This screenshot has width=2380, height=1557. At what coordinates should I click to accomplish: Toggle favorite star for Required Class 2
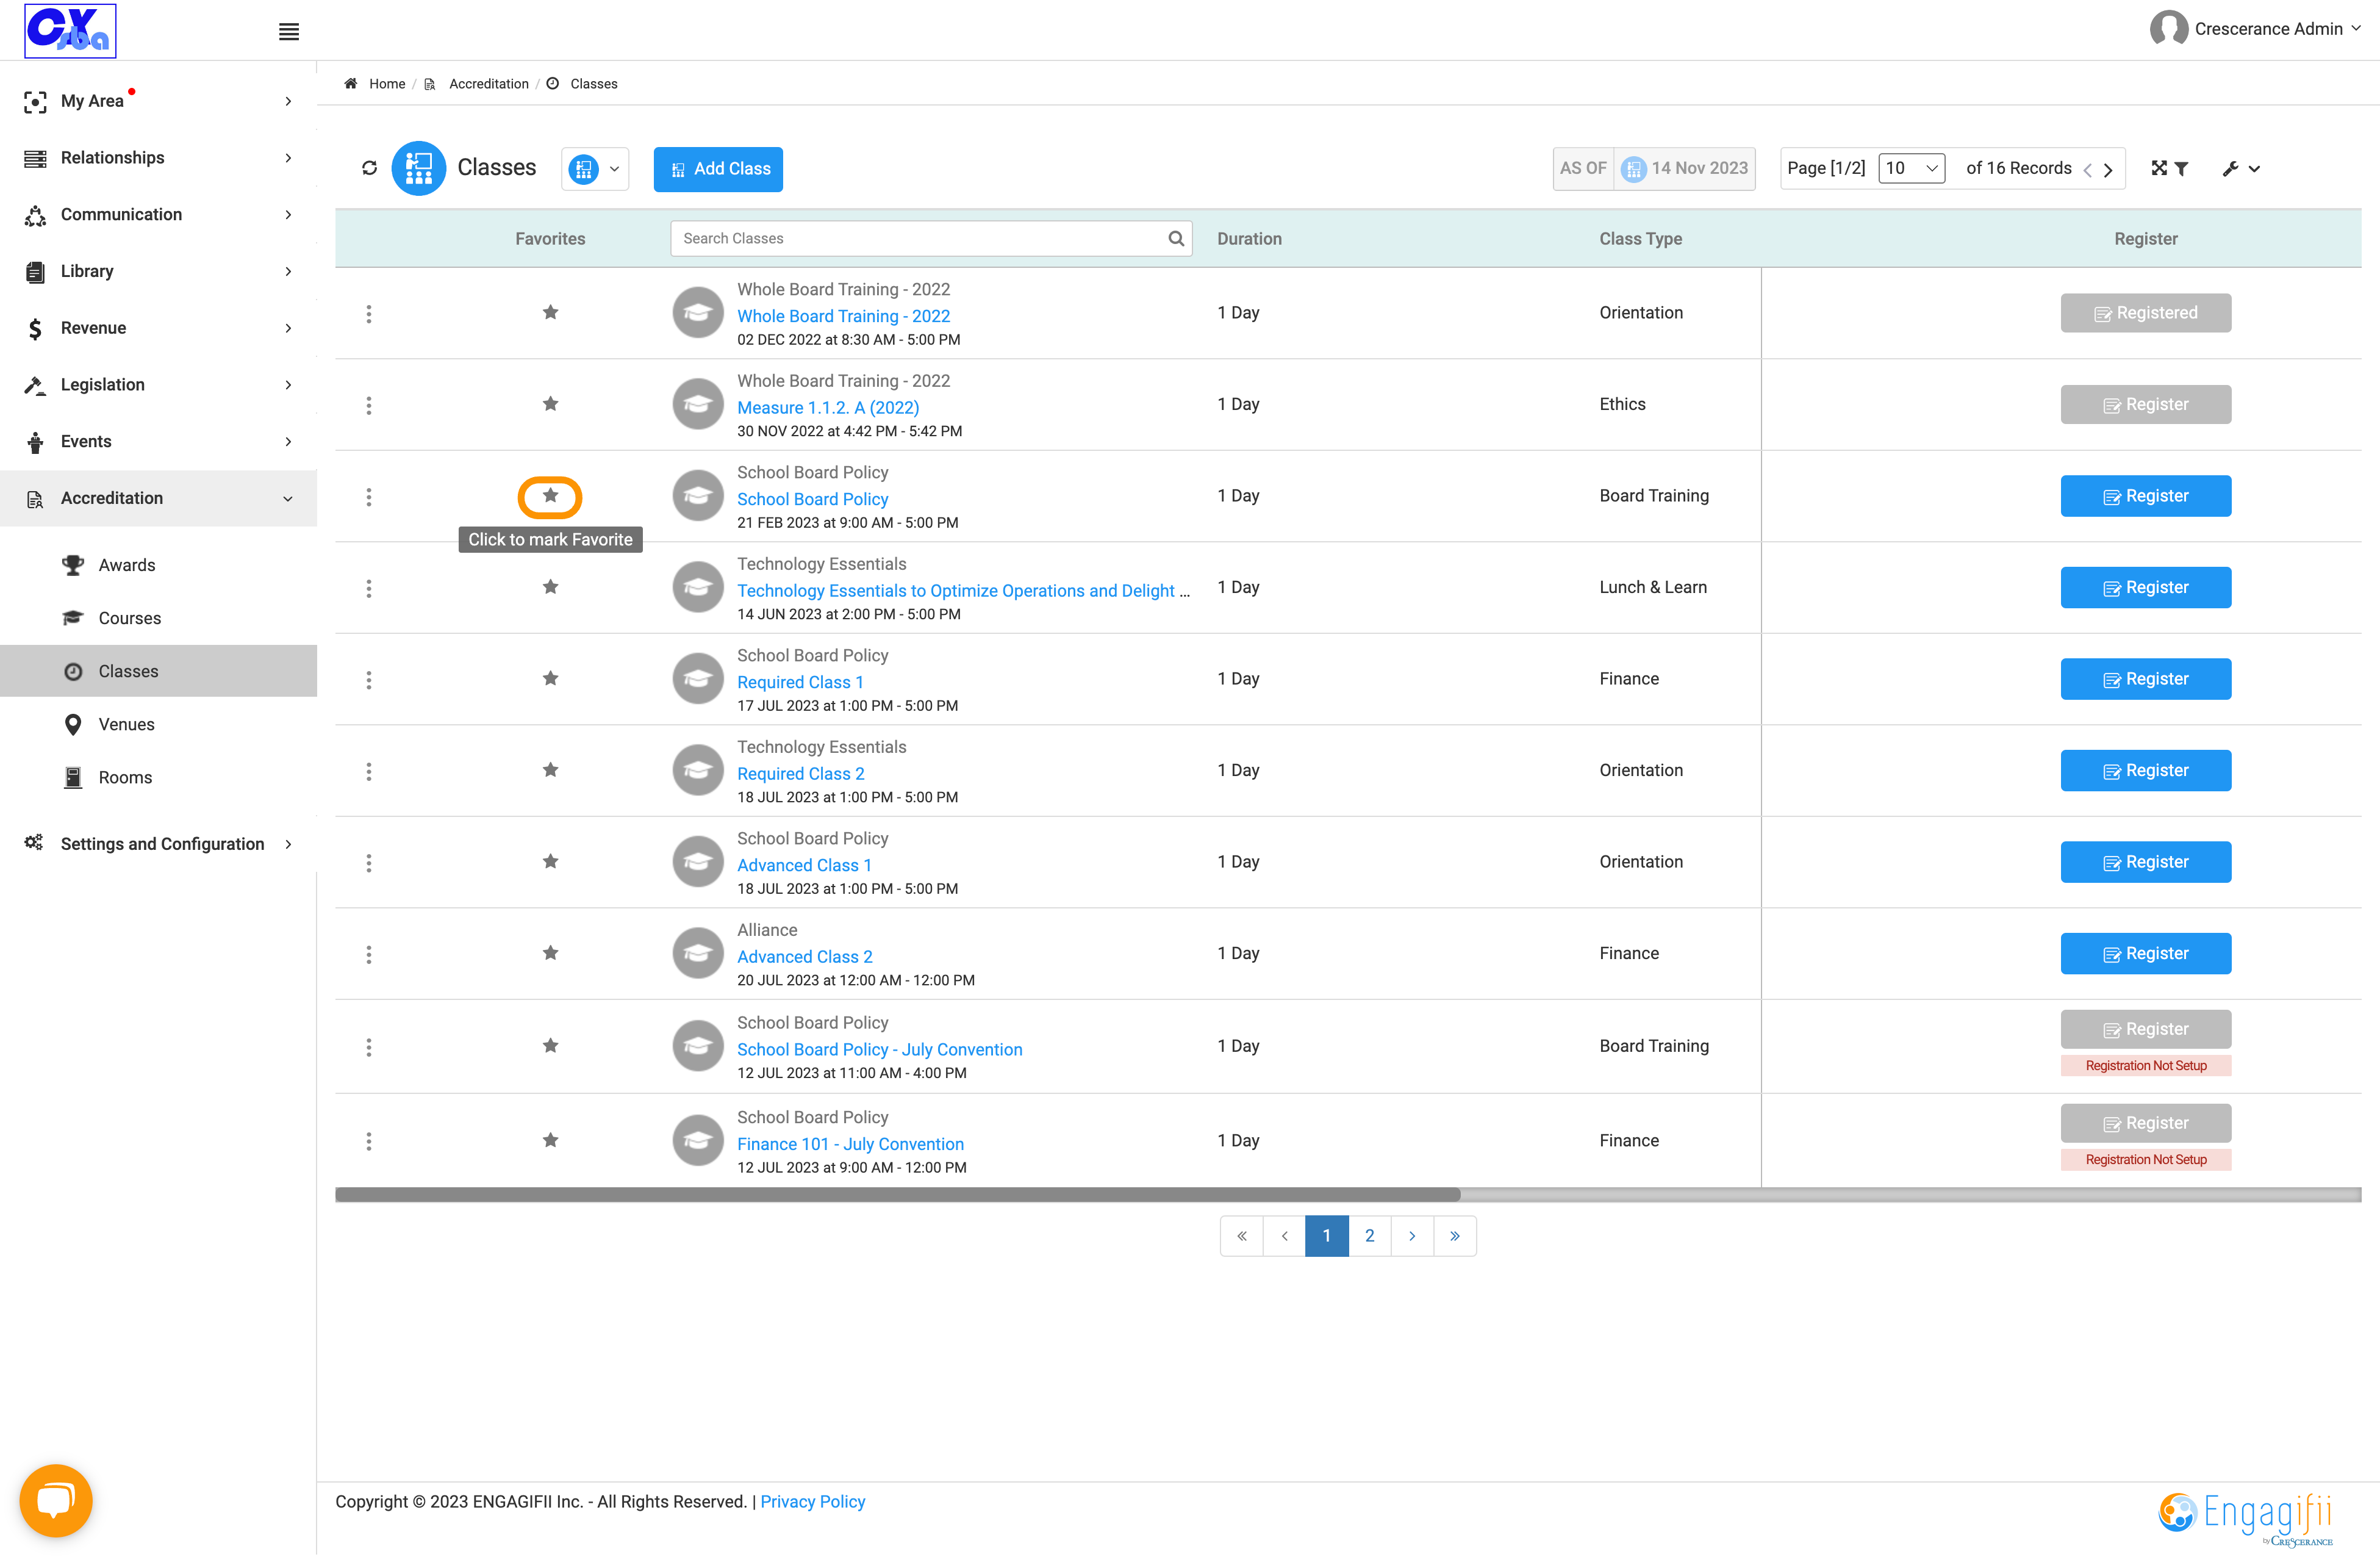[x=550, y=770]
